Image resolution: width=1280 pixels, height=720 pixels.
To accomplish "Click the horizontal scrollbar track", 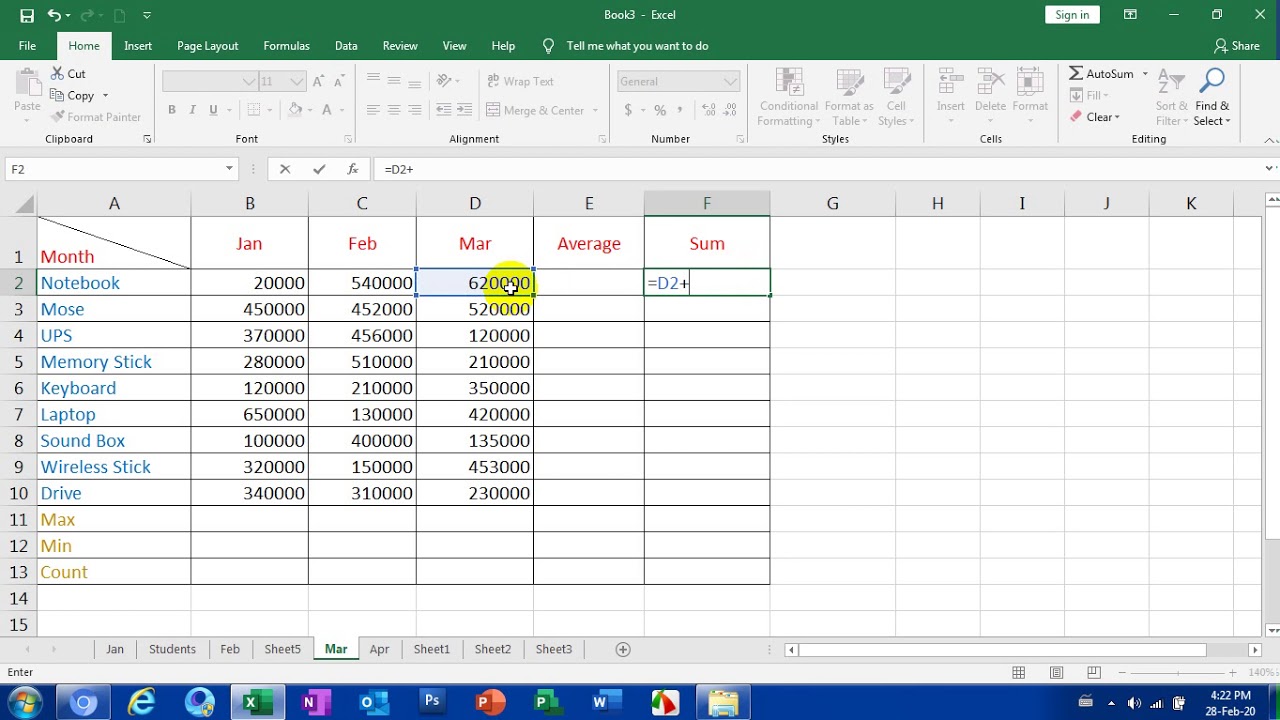I will [x=1023, y=650].
